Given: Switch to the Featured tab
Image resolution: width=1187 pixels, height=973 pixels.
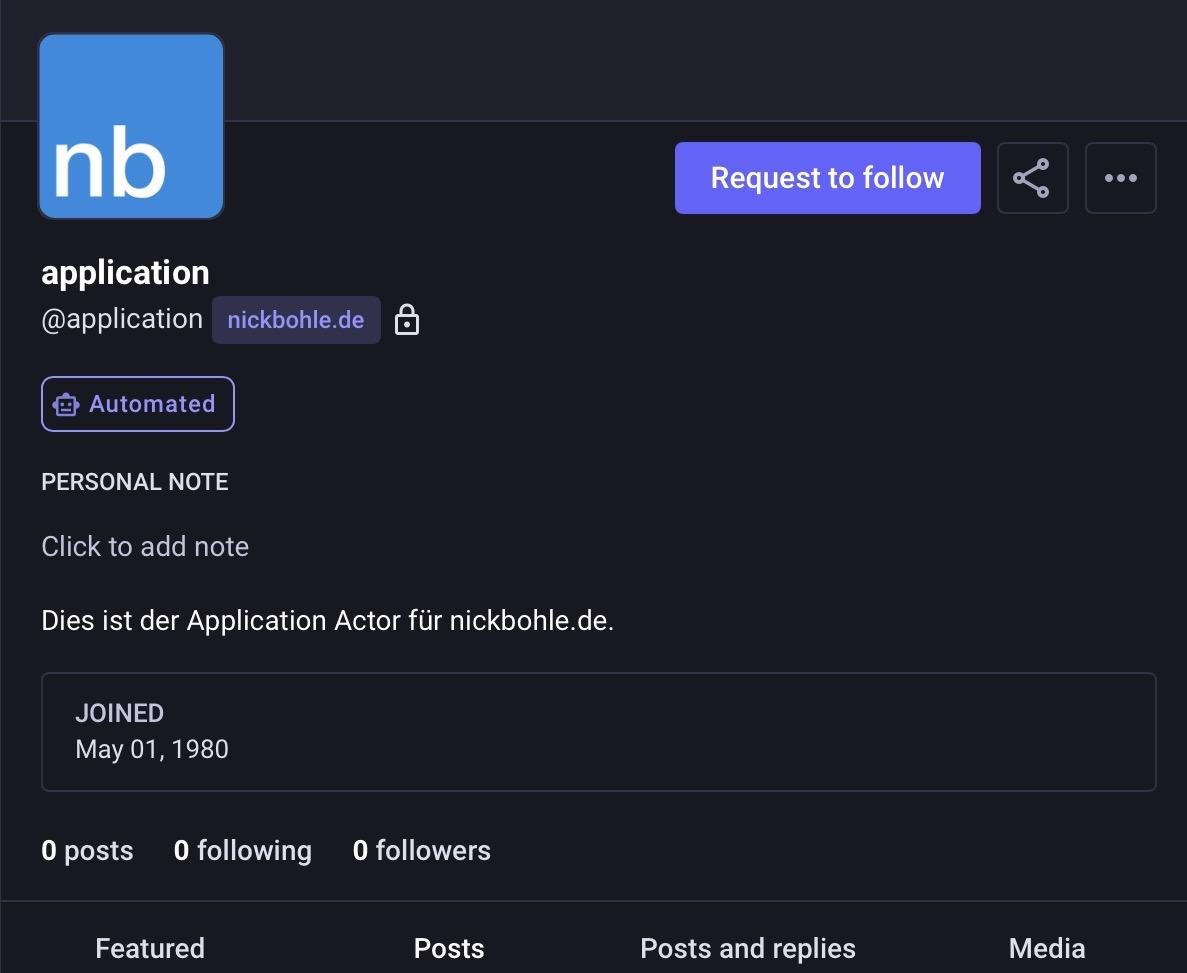Looking at the screenshot, I should (x=150, y=947).
